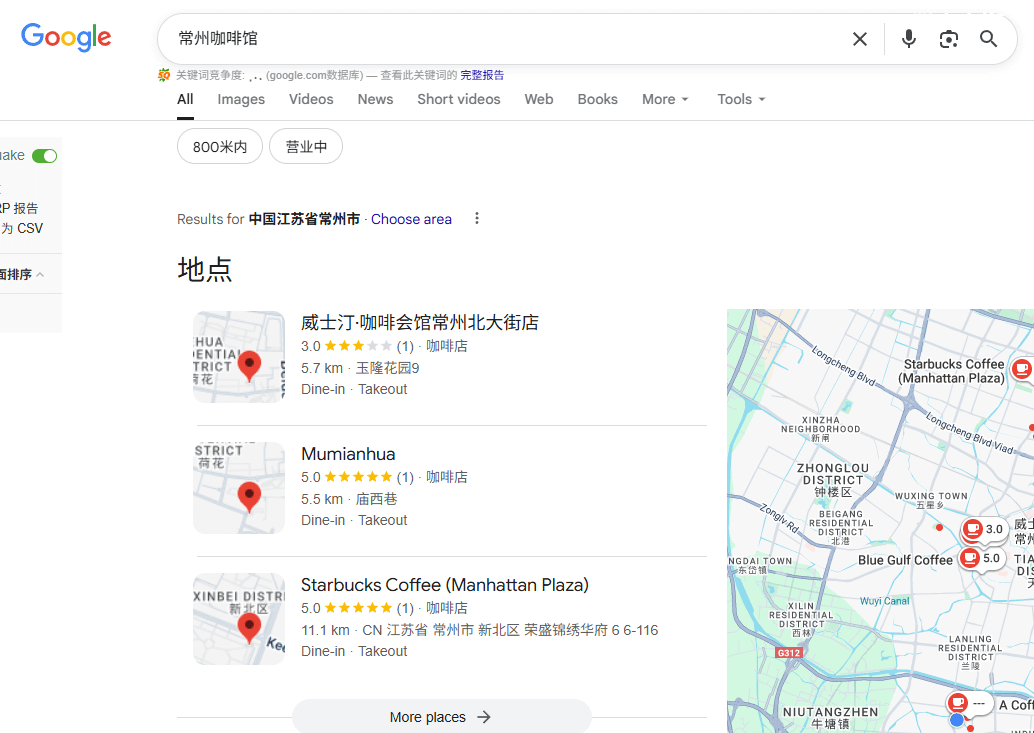Expand the More search tab dropdown
The width and height of the screenshot is (1034, 733).
tap(665, 99)
